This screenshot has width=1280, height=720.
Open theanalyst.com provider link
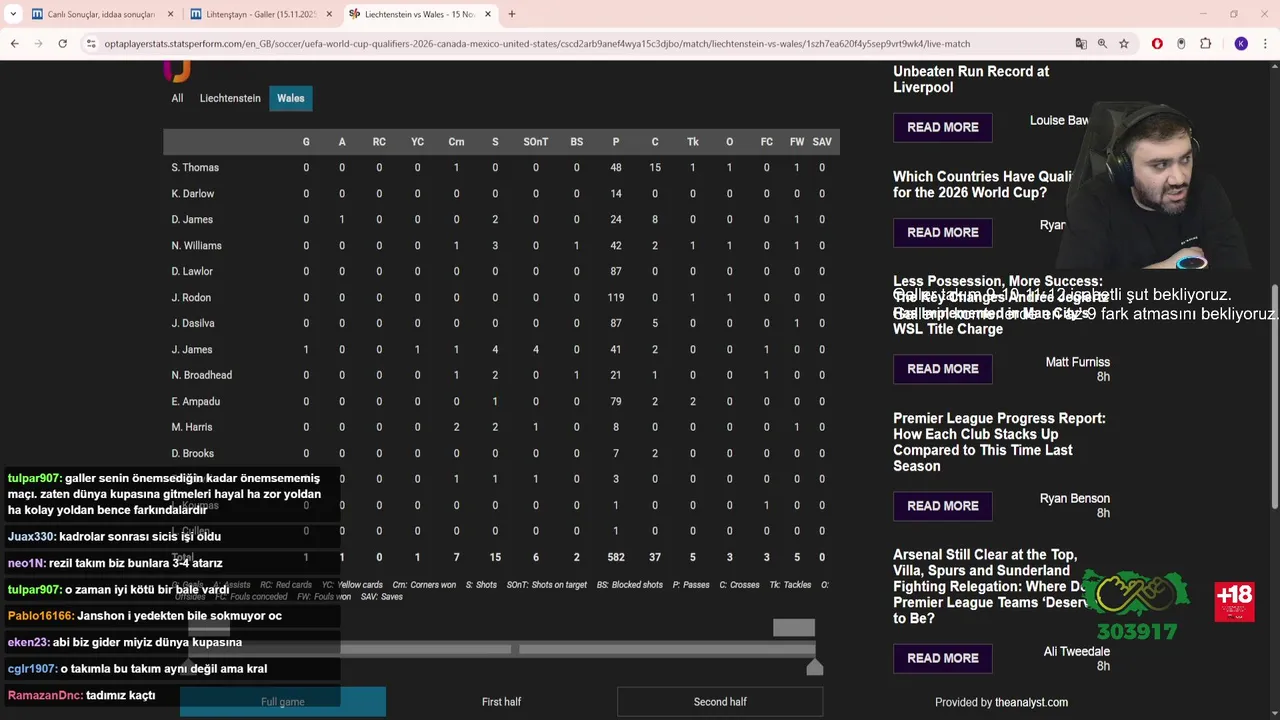1031,702
